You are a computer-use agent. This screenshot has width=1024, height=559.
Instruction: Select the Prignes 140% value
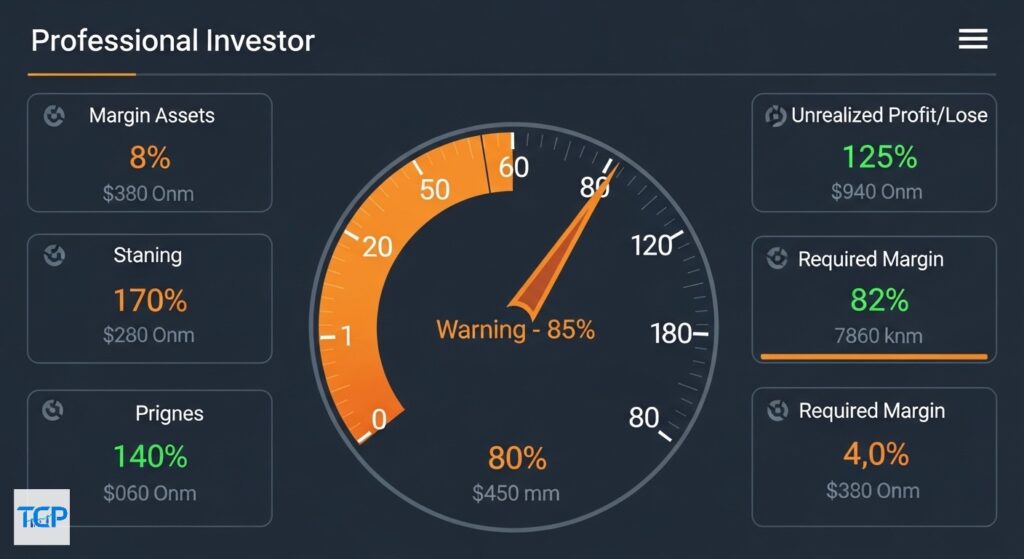(150, 456)
